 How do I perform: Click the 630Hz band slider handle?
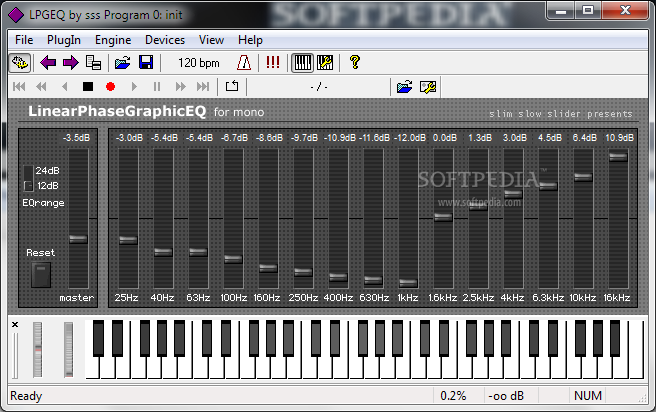(373, 280)
